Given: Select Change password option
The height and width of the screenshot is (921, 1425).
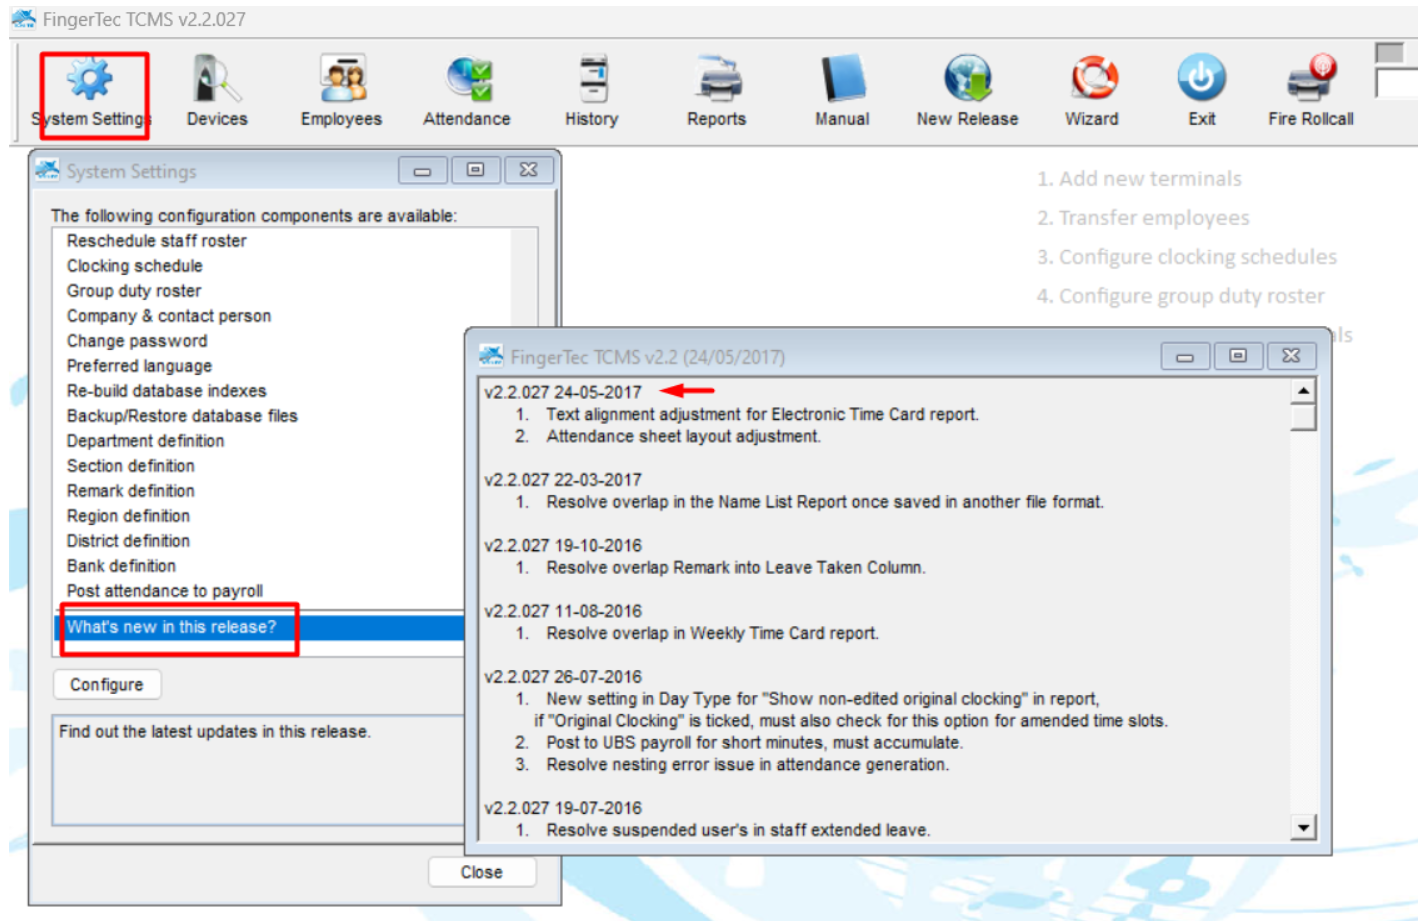Looking at the screenshot, I should tap(137, 341).
